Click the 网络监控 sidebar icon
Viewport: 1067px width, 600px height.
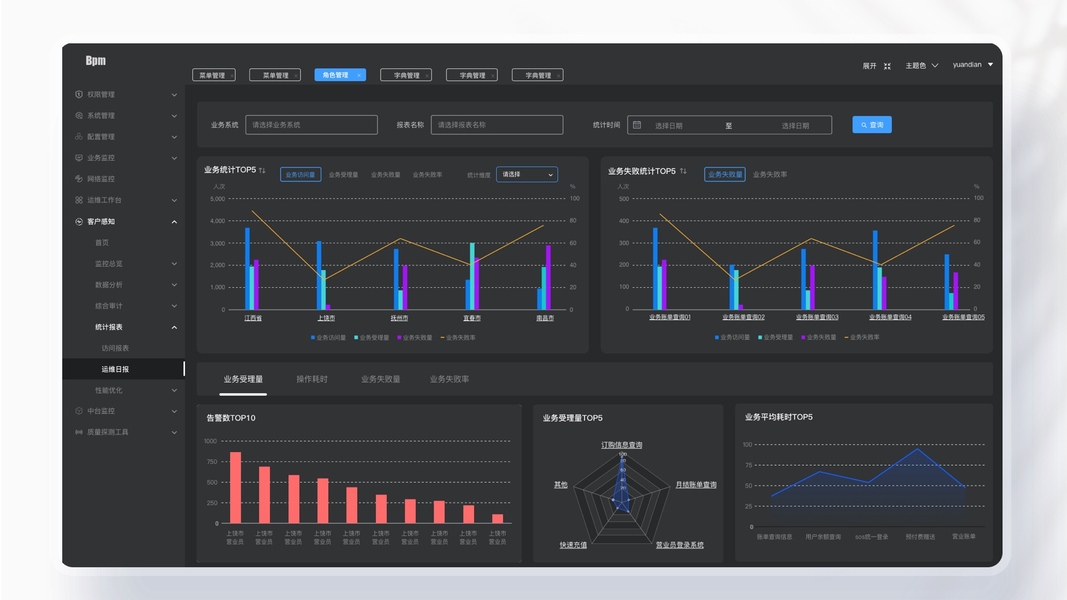tap(79, 179)
